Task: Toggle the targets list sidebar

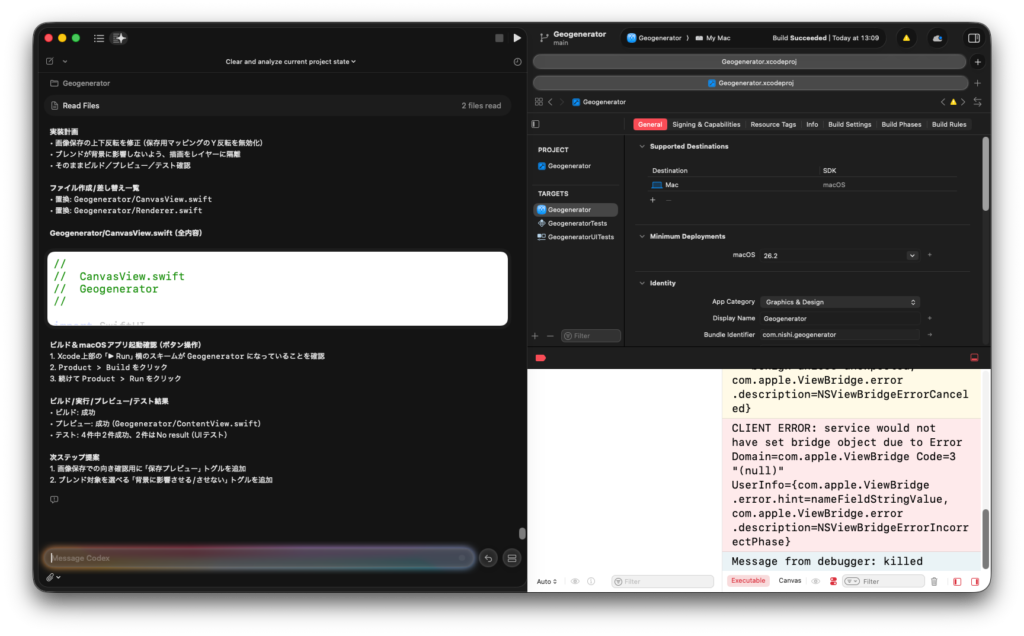Action: (536, 124)
